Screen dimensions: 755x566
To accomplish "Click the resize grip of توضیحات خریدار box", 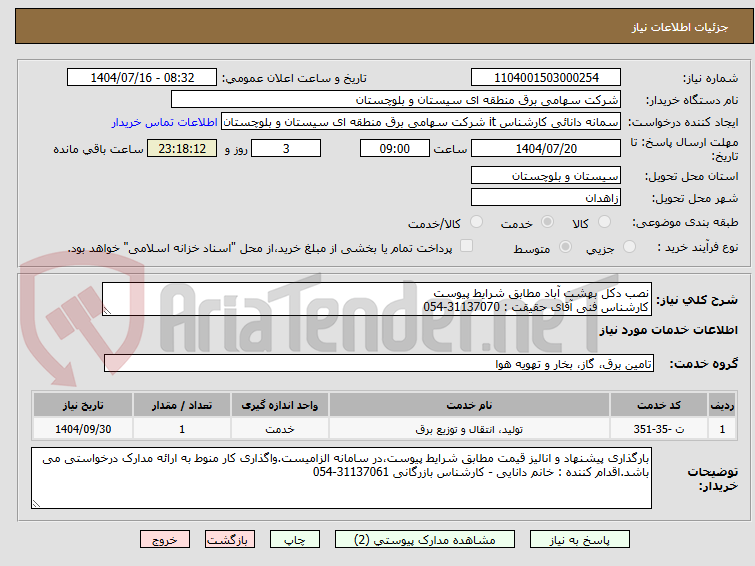I will tap(36, 503).
